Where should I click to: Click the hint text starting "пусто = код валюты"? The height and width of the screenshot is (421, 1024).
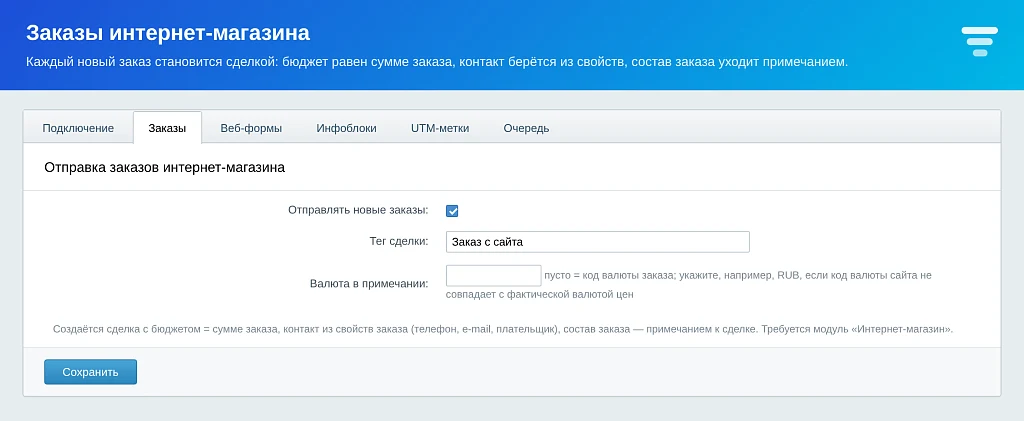pyautogui.click(x=689, y=285)
